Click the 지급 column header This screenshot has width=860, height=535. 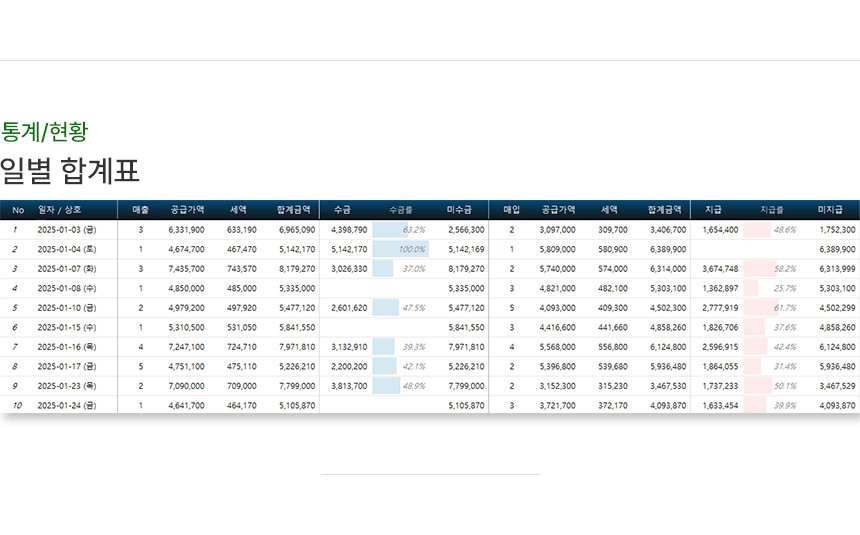[x=713, y=210]
